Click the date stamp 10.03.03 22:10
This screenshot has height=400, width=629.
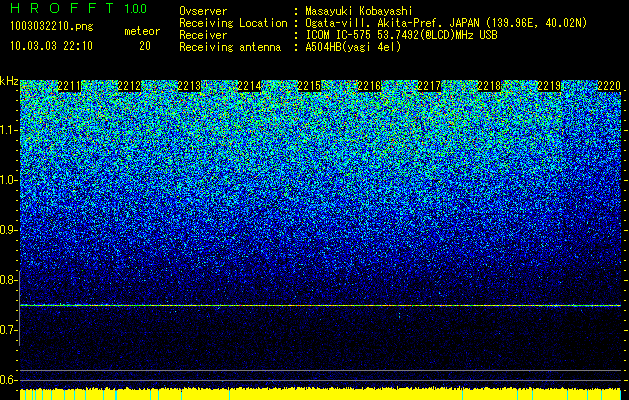(x=51, y=46)
